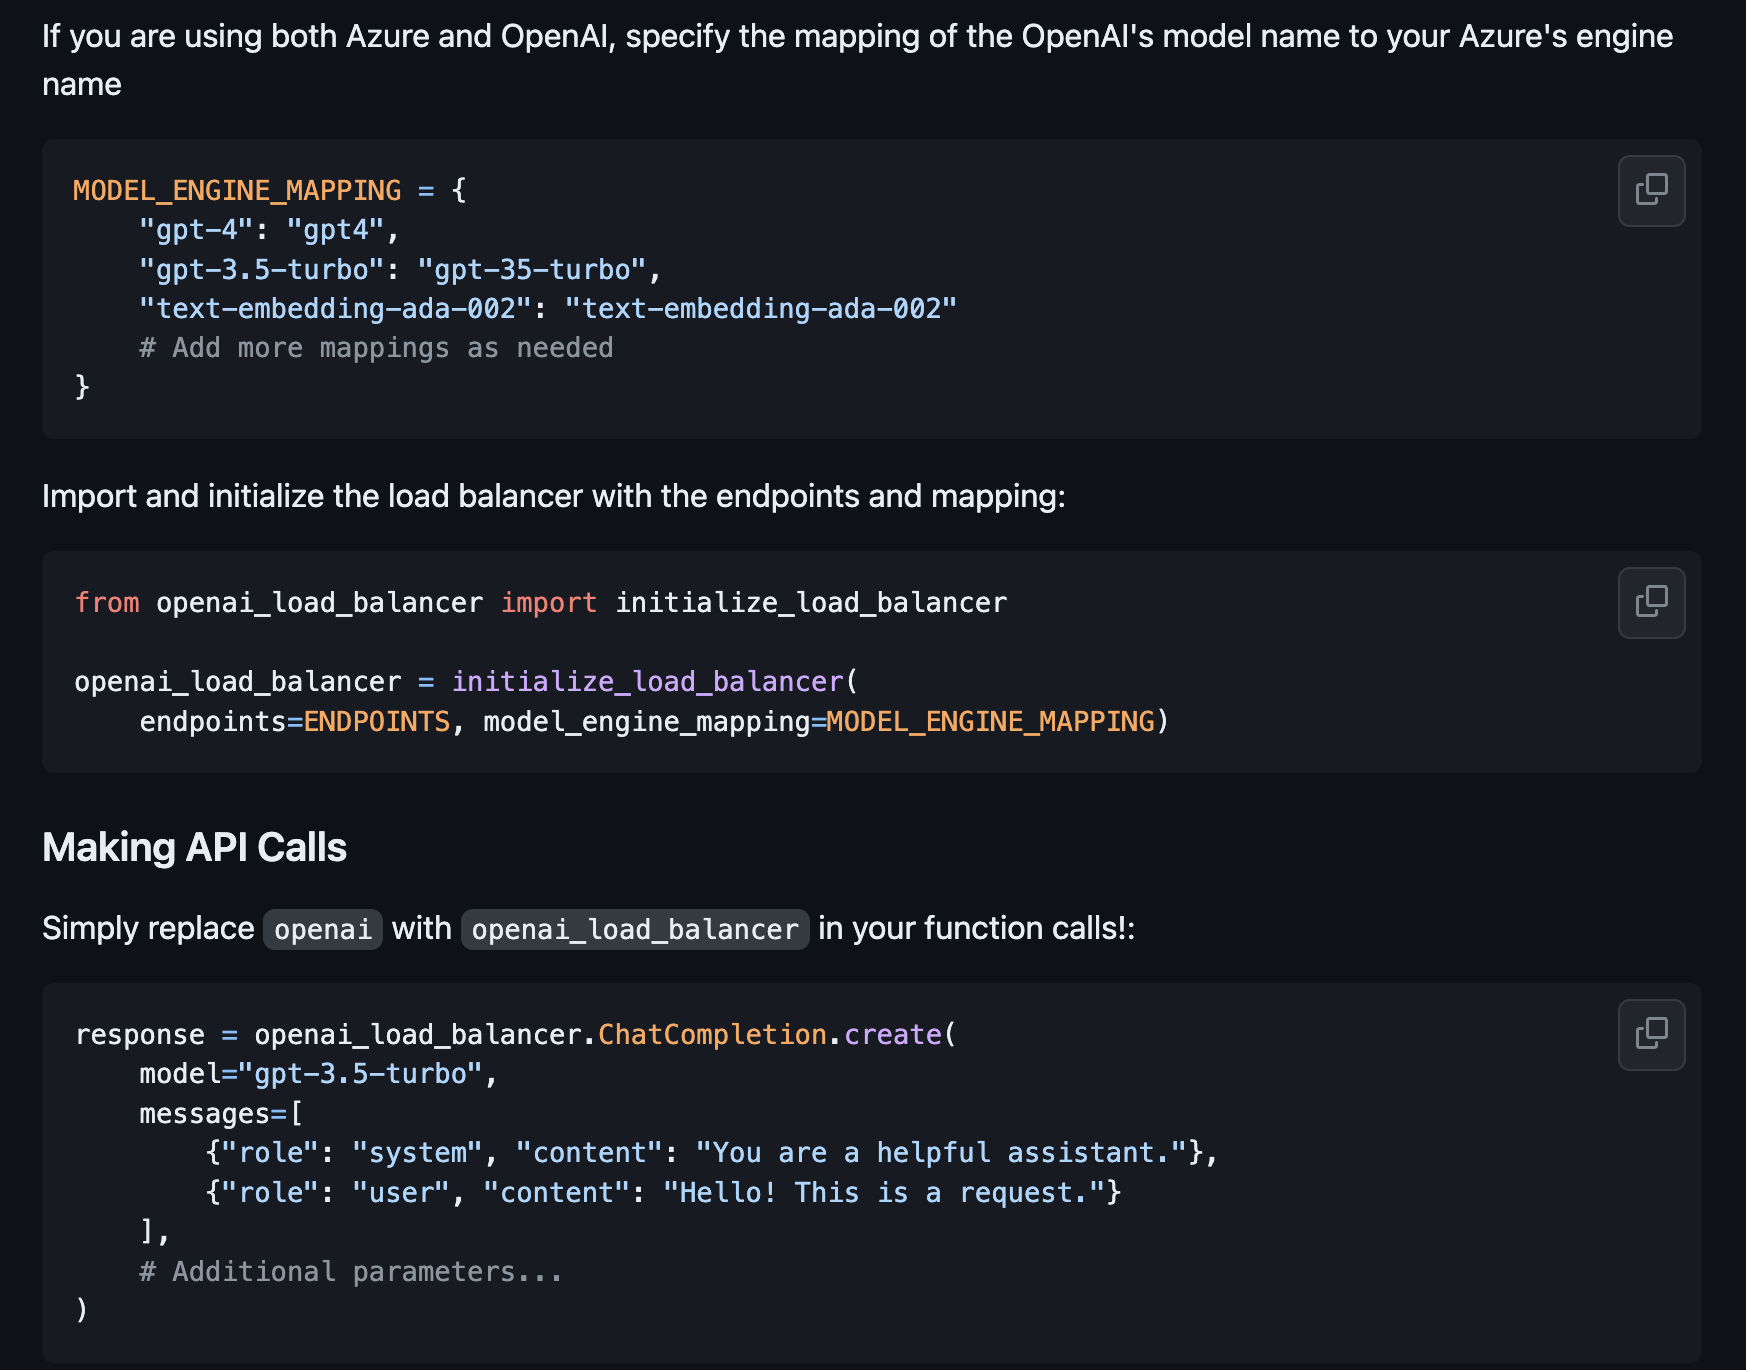
Task: Click the paragraph about Azure and OpenAI mapping
Action: coord(857,60)
